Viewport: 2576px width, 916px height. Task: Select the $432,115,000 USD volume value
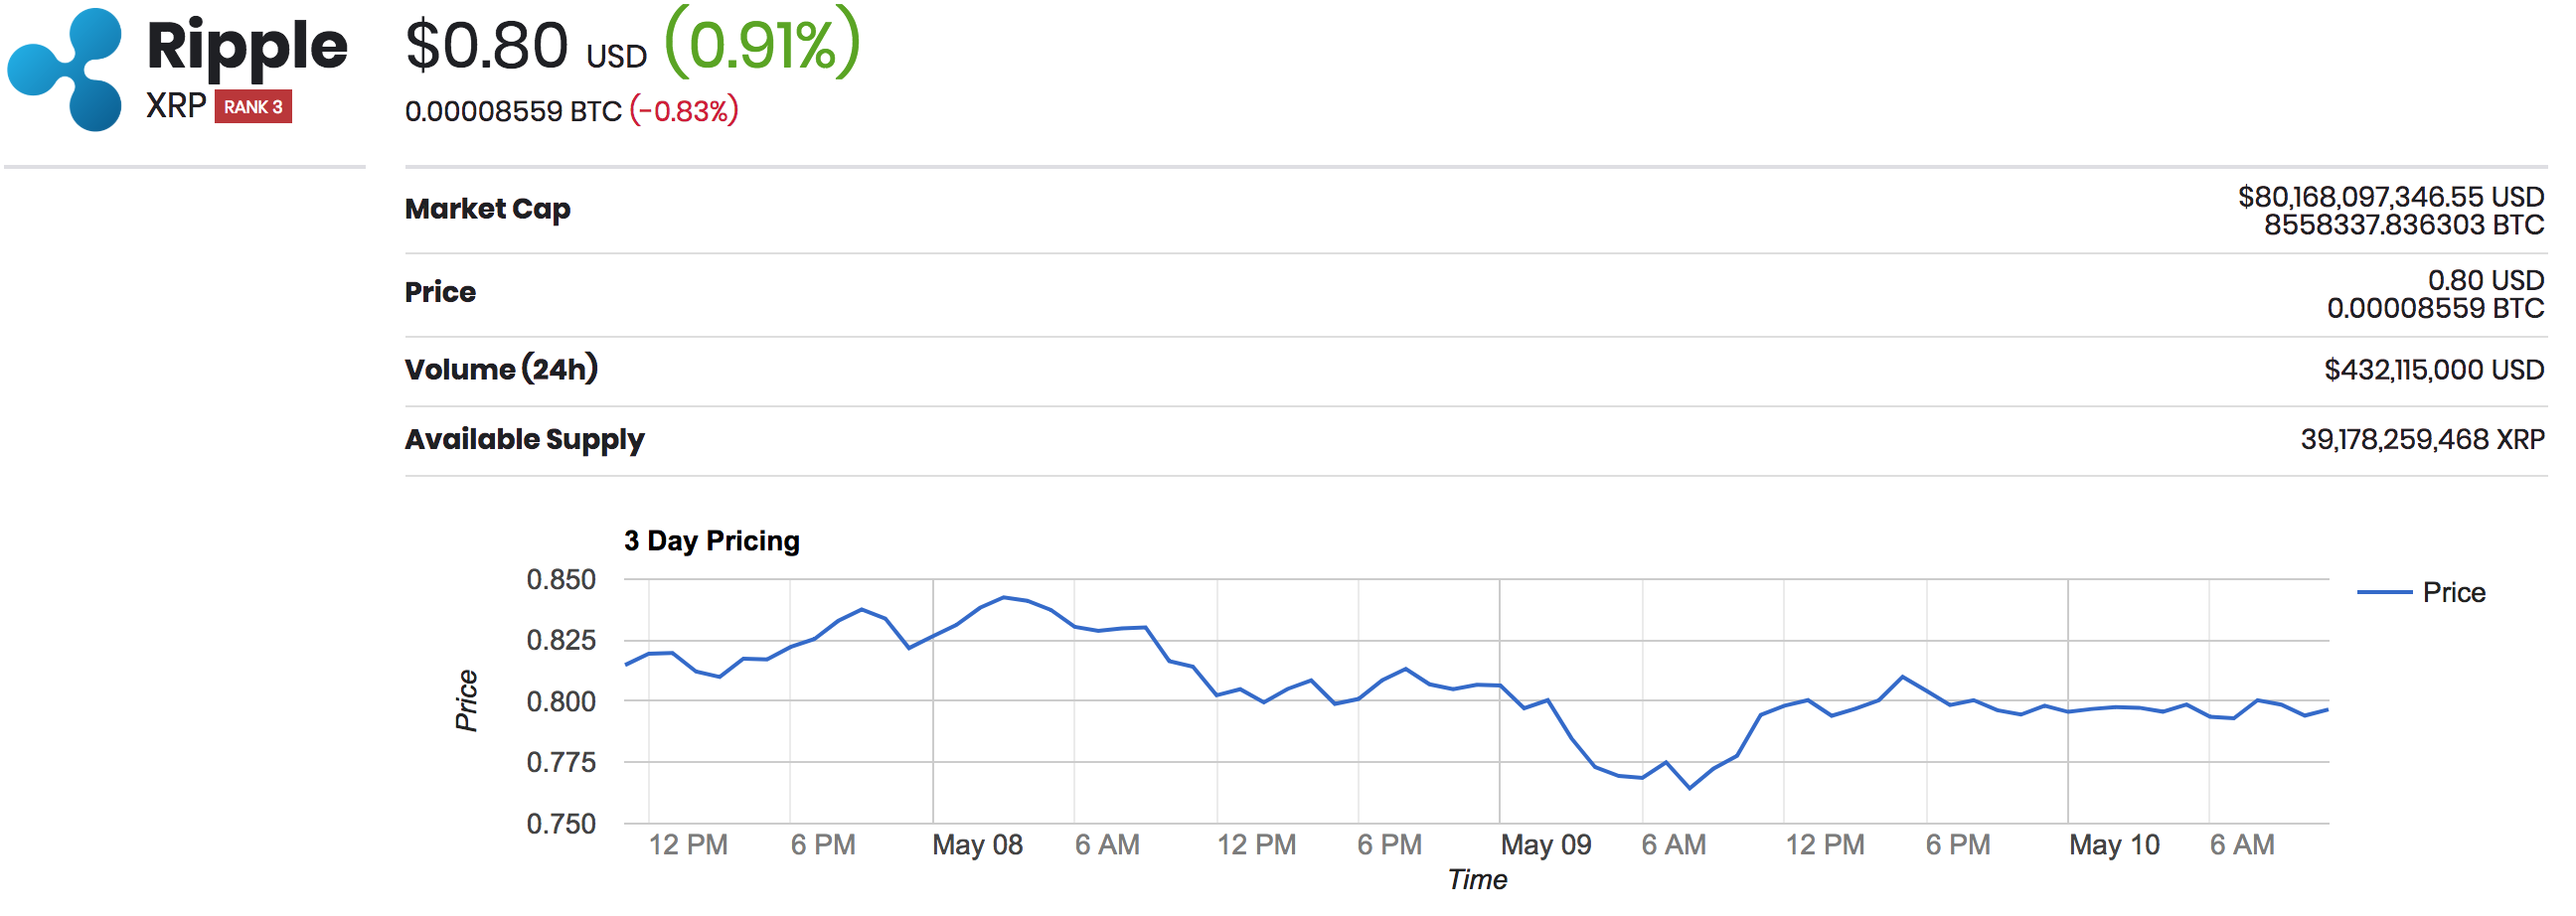[x=2434, y=370]
